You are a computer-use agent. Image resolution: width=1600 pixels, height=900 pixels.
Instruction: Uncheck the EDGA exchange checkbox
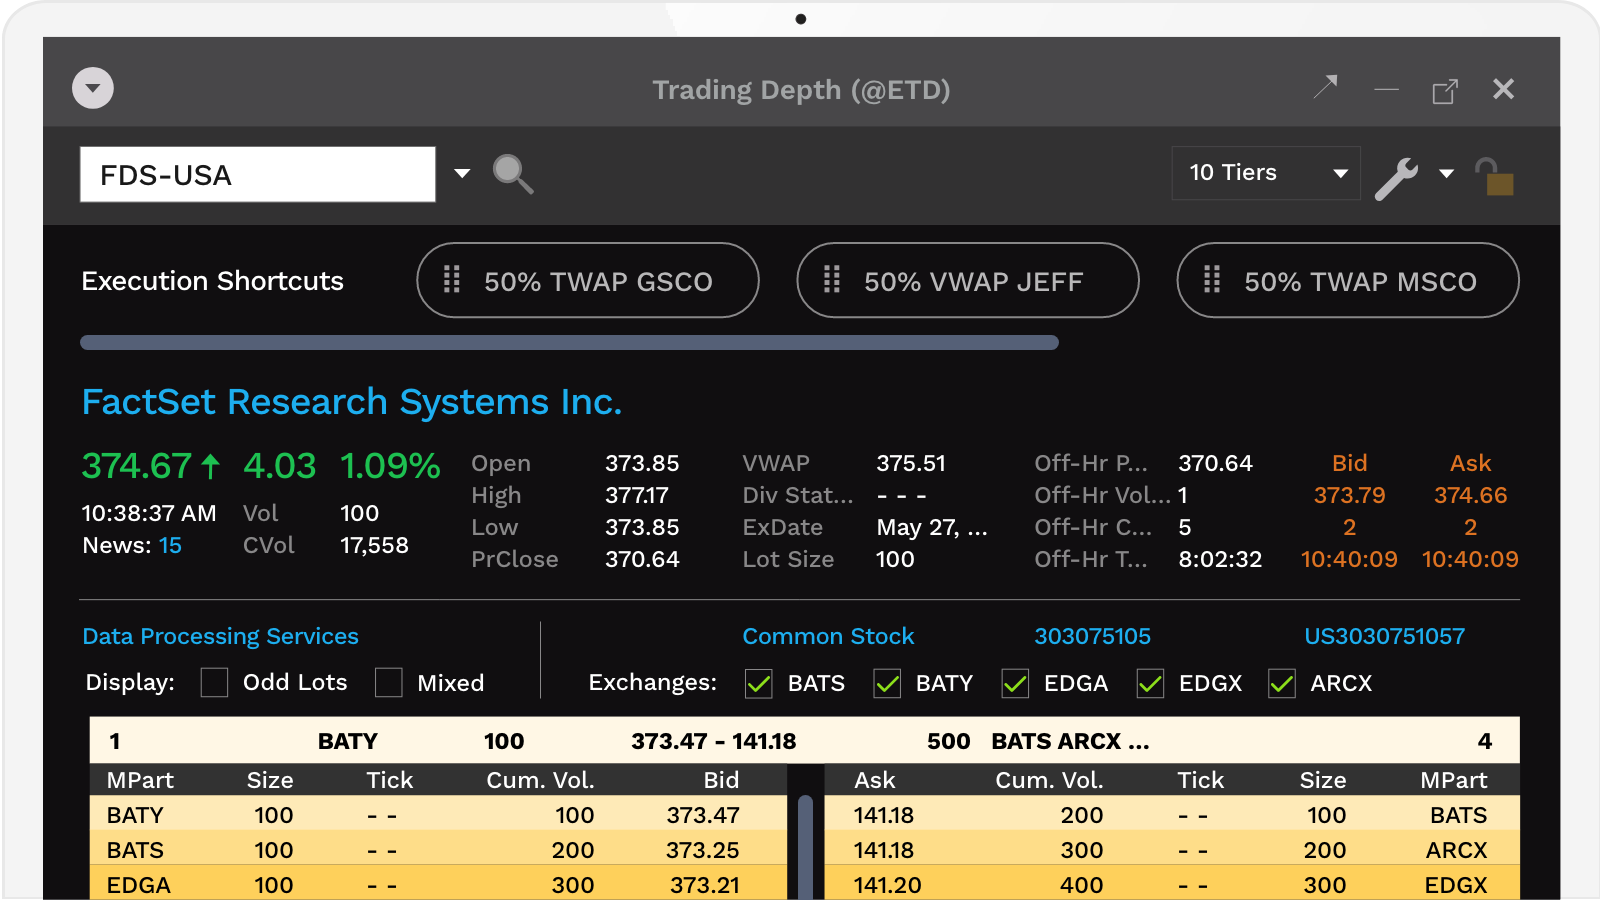[1015, 684]
